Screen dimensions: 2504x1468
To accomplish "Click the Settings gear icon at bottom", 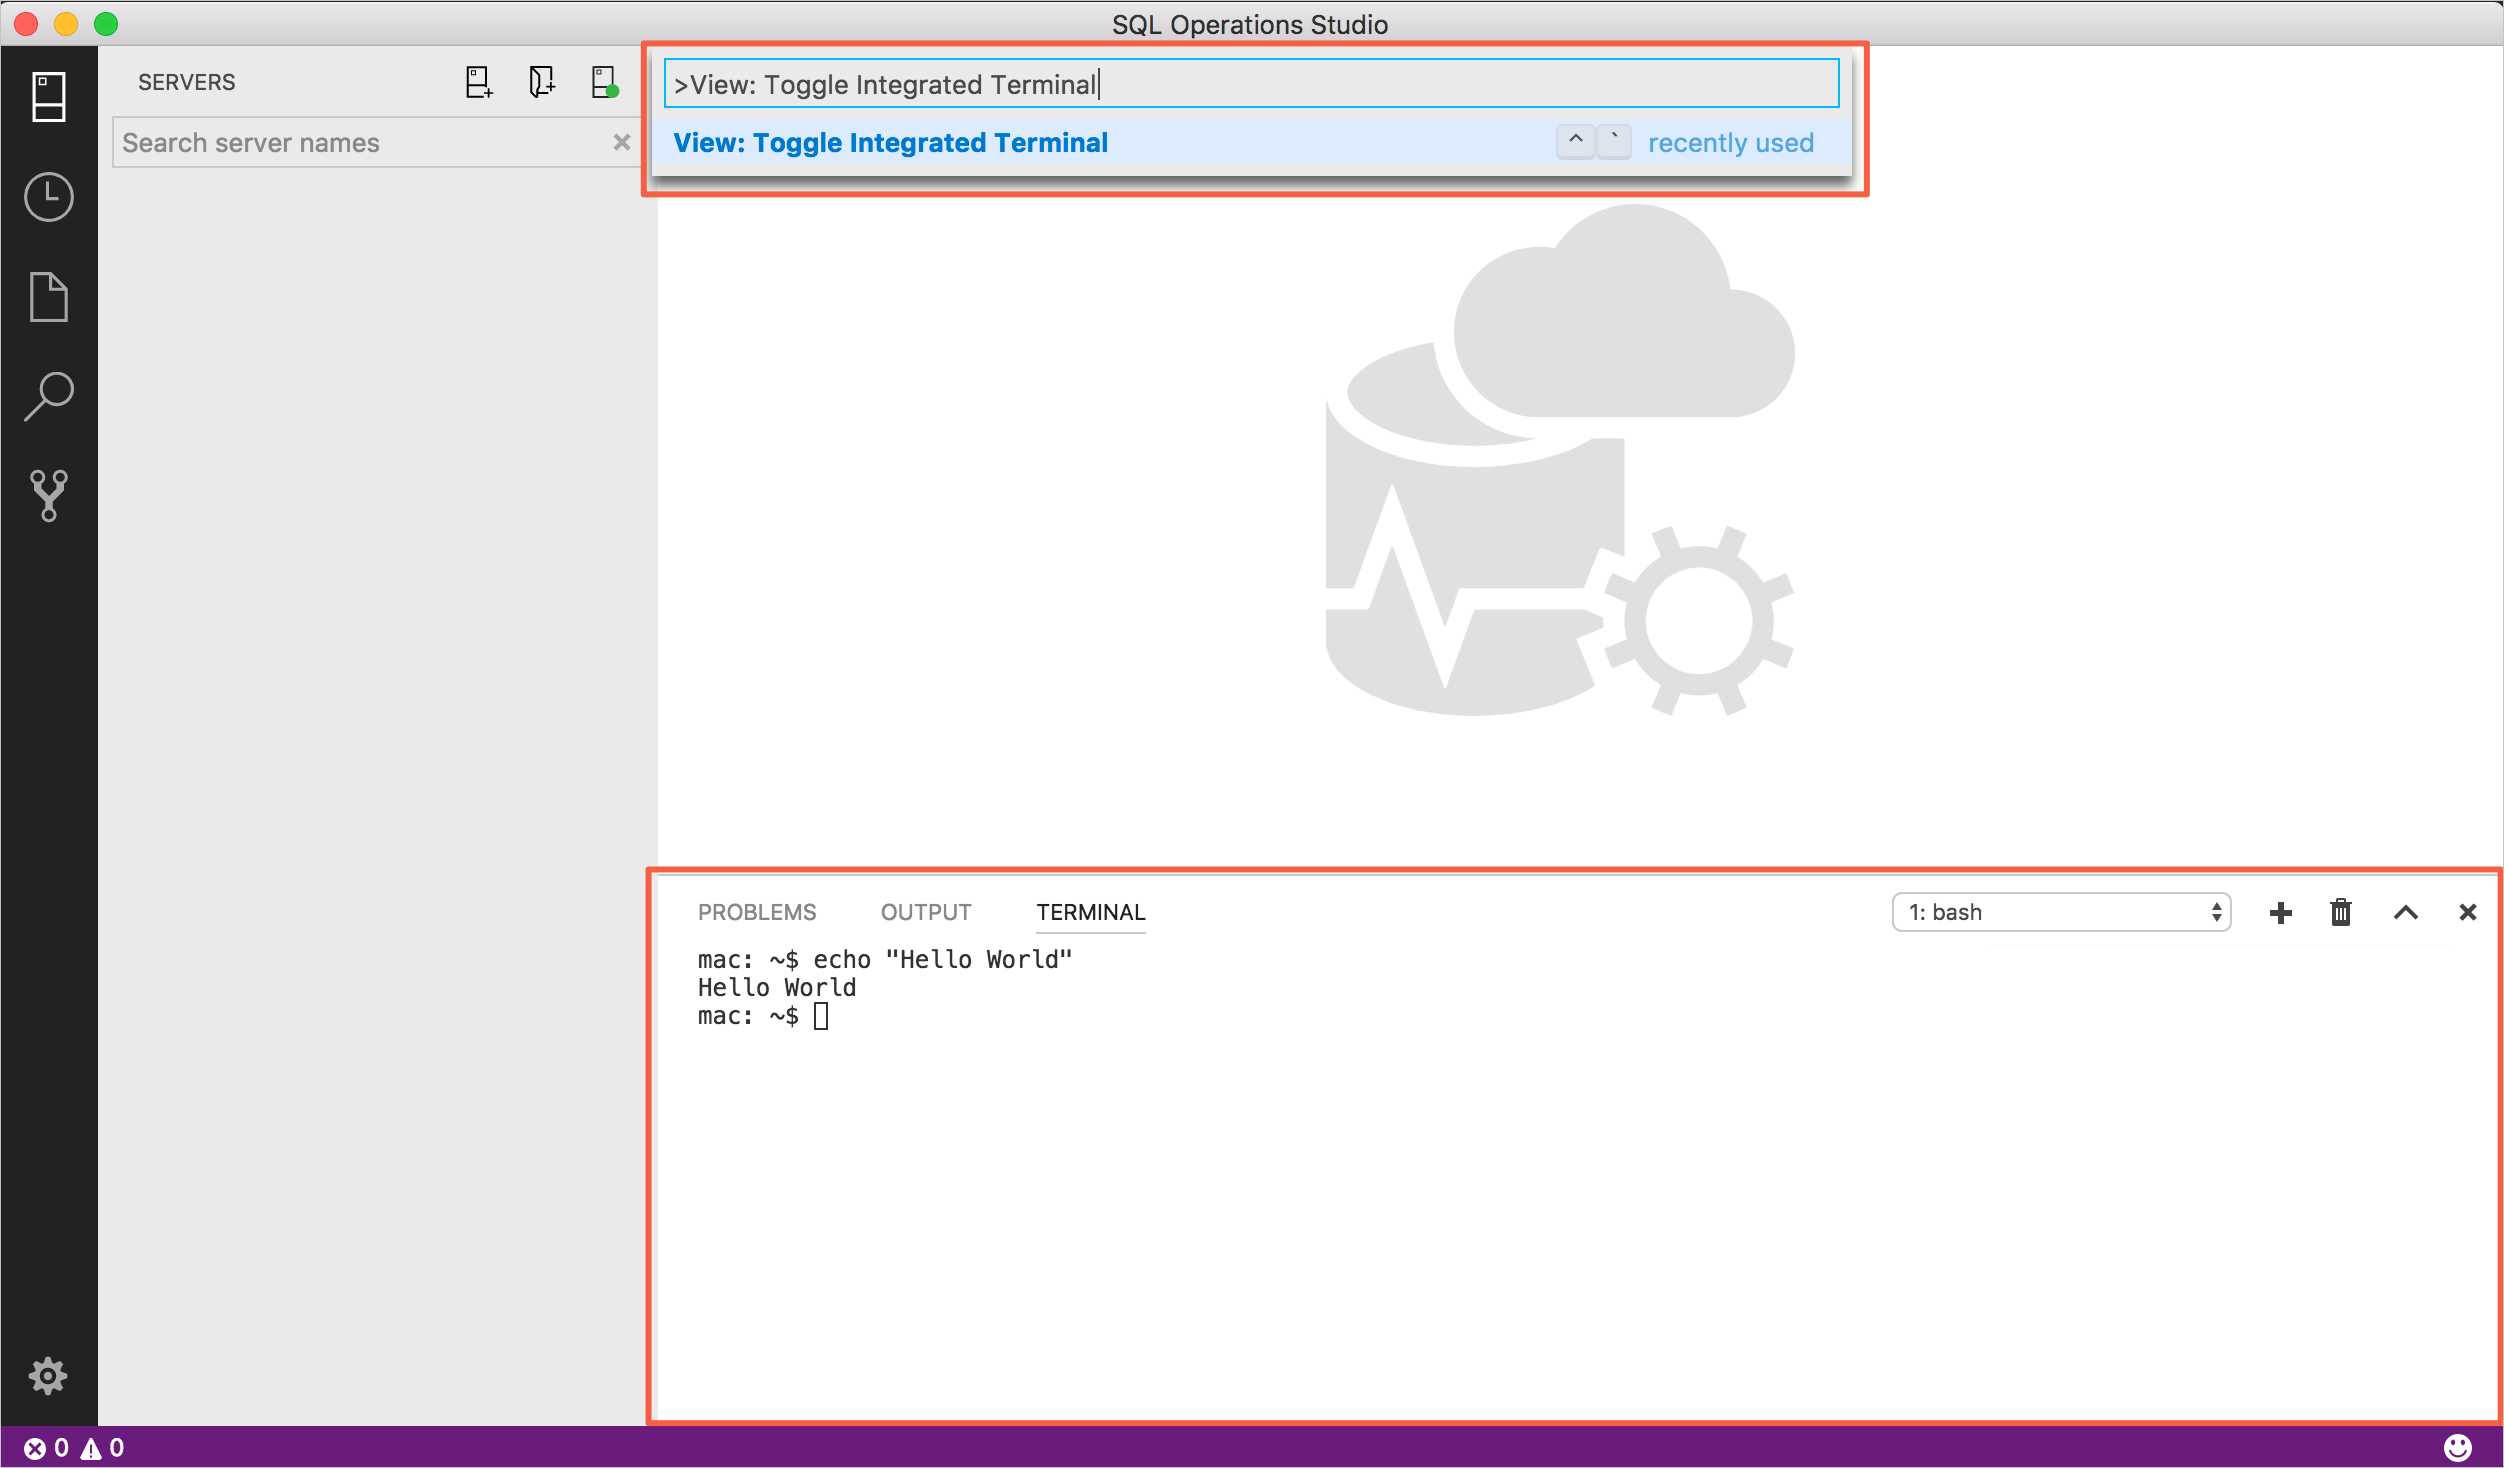I will click(47, 1377).
